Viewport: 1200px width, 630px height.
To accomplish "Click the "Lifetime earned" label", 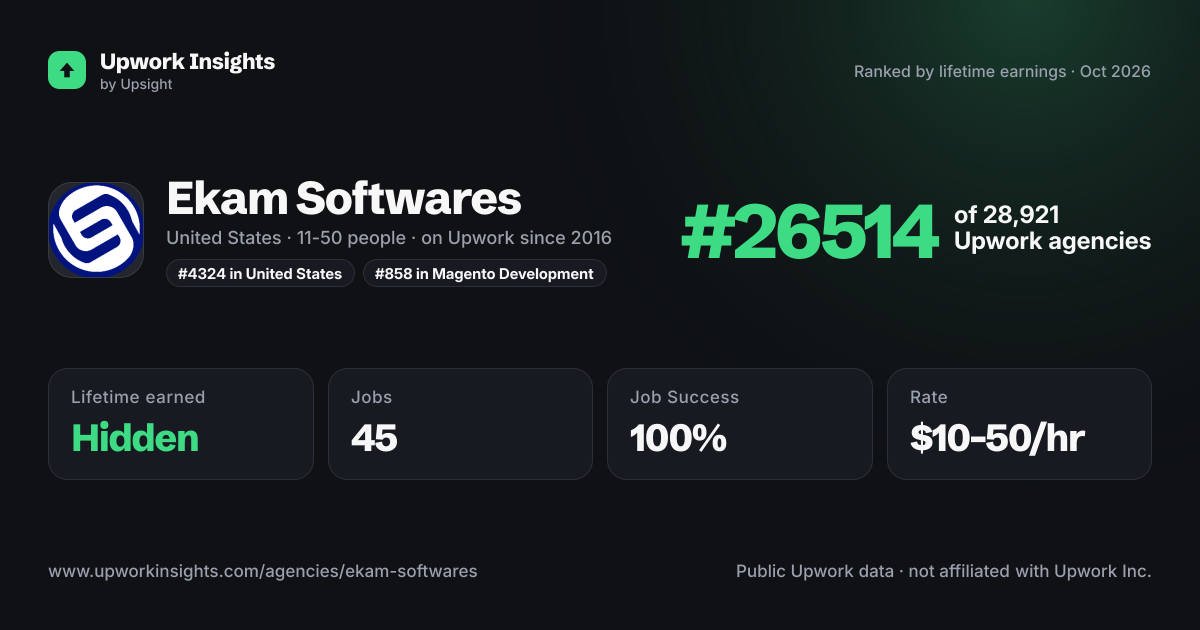I will (x=138, y=397).
